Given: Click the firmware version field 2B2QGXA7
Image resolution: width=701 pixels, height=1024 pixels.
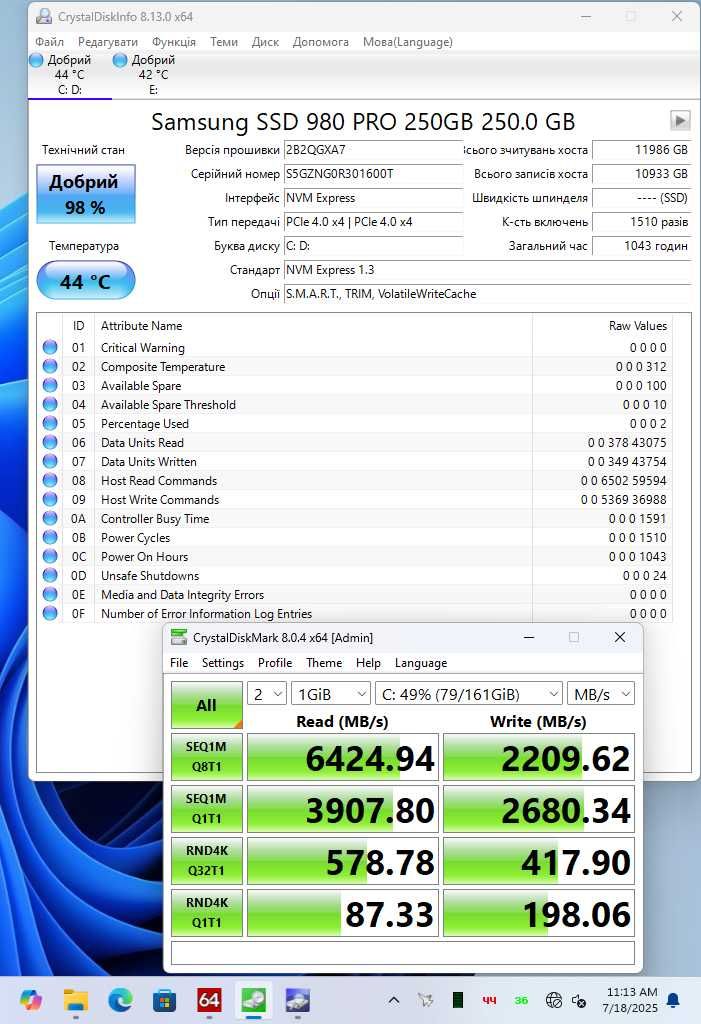Looking at the screenshot, I should click(373, 150).
